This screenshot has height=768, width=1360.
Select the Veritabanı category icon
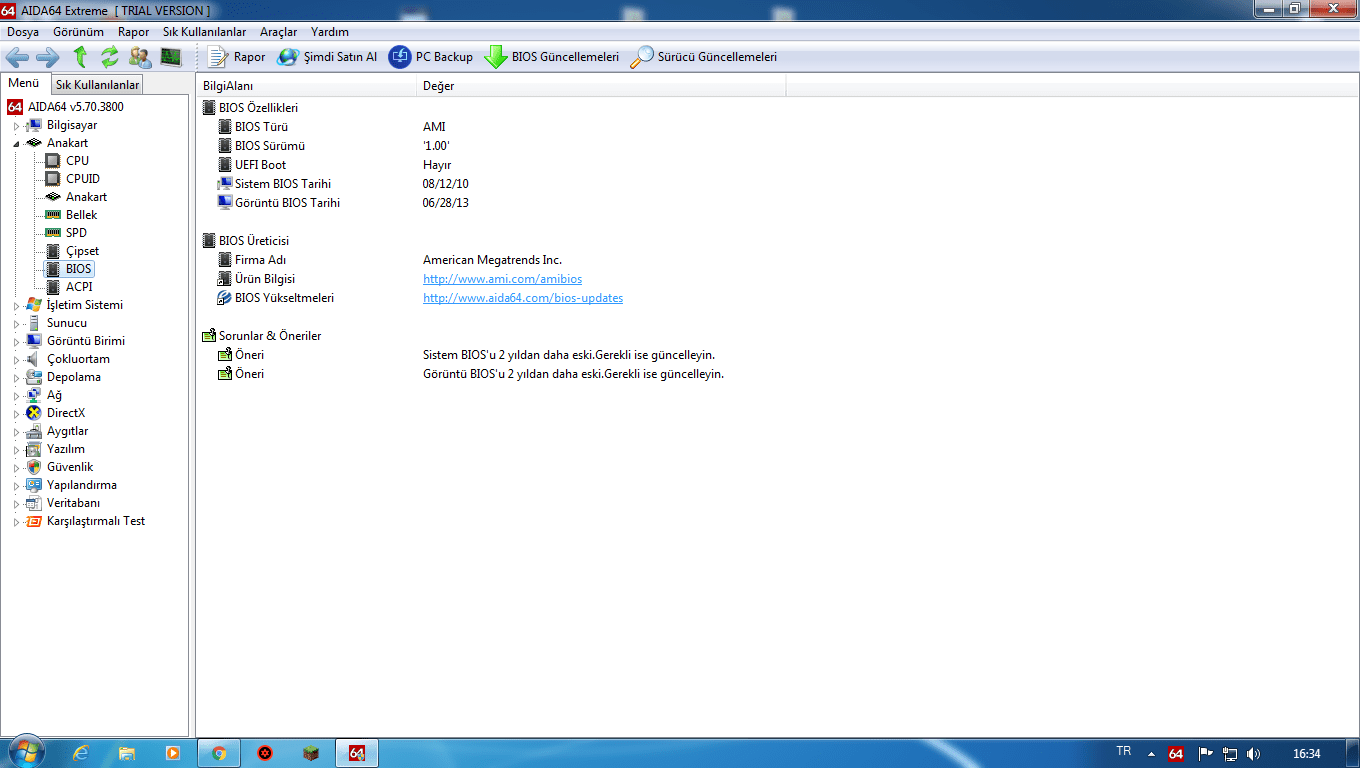(x=34, y=503)
